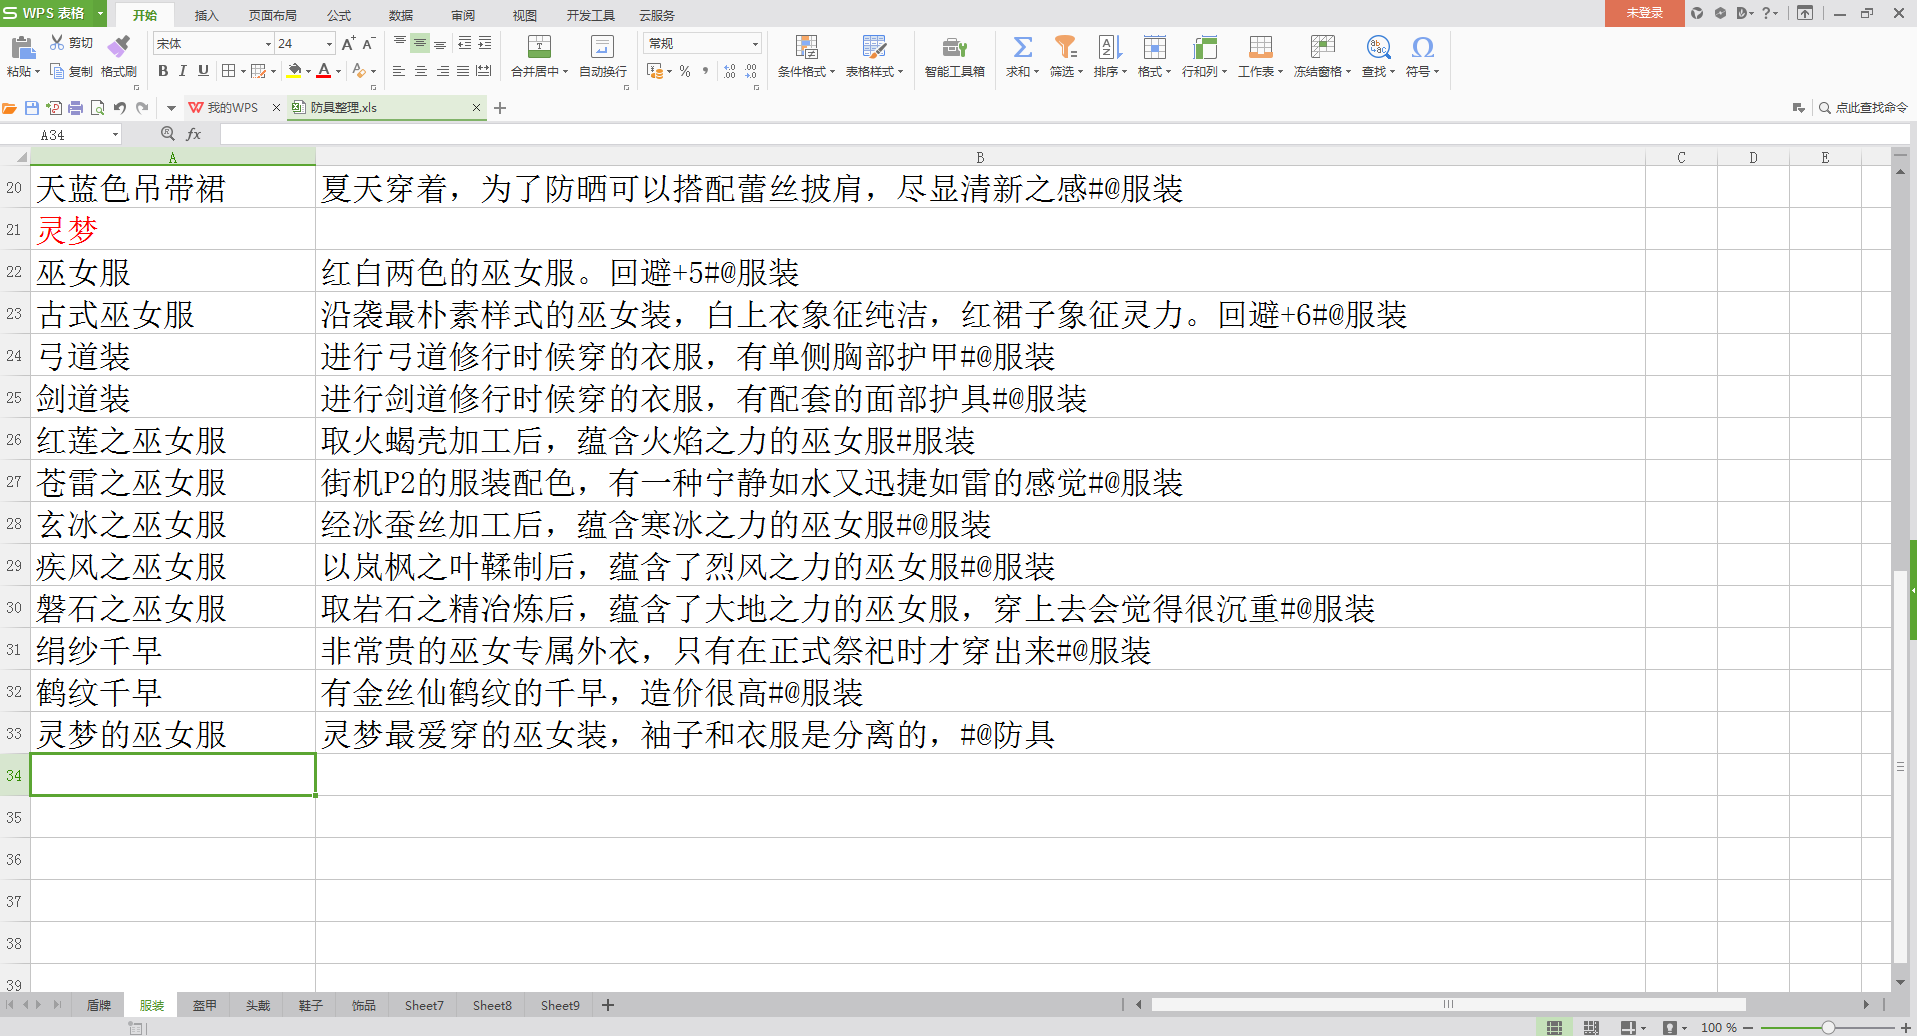Click the Save disk icon in quick toolbar
1917x1036 pixels.
(x=32, y=108)
